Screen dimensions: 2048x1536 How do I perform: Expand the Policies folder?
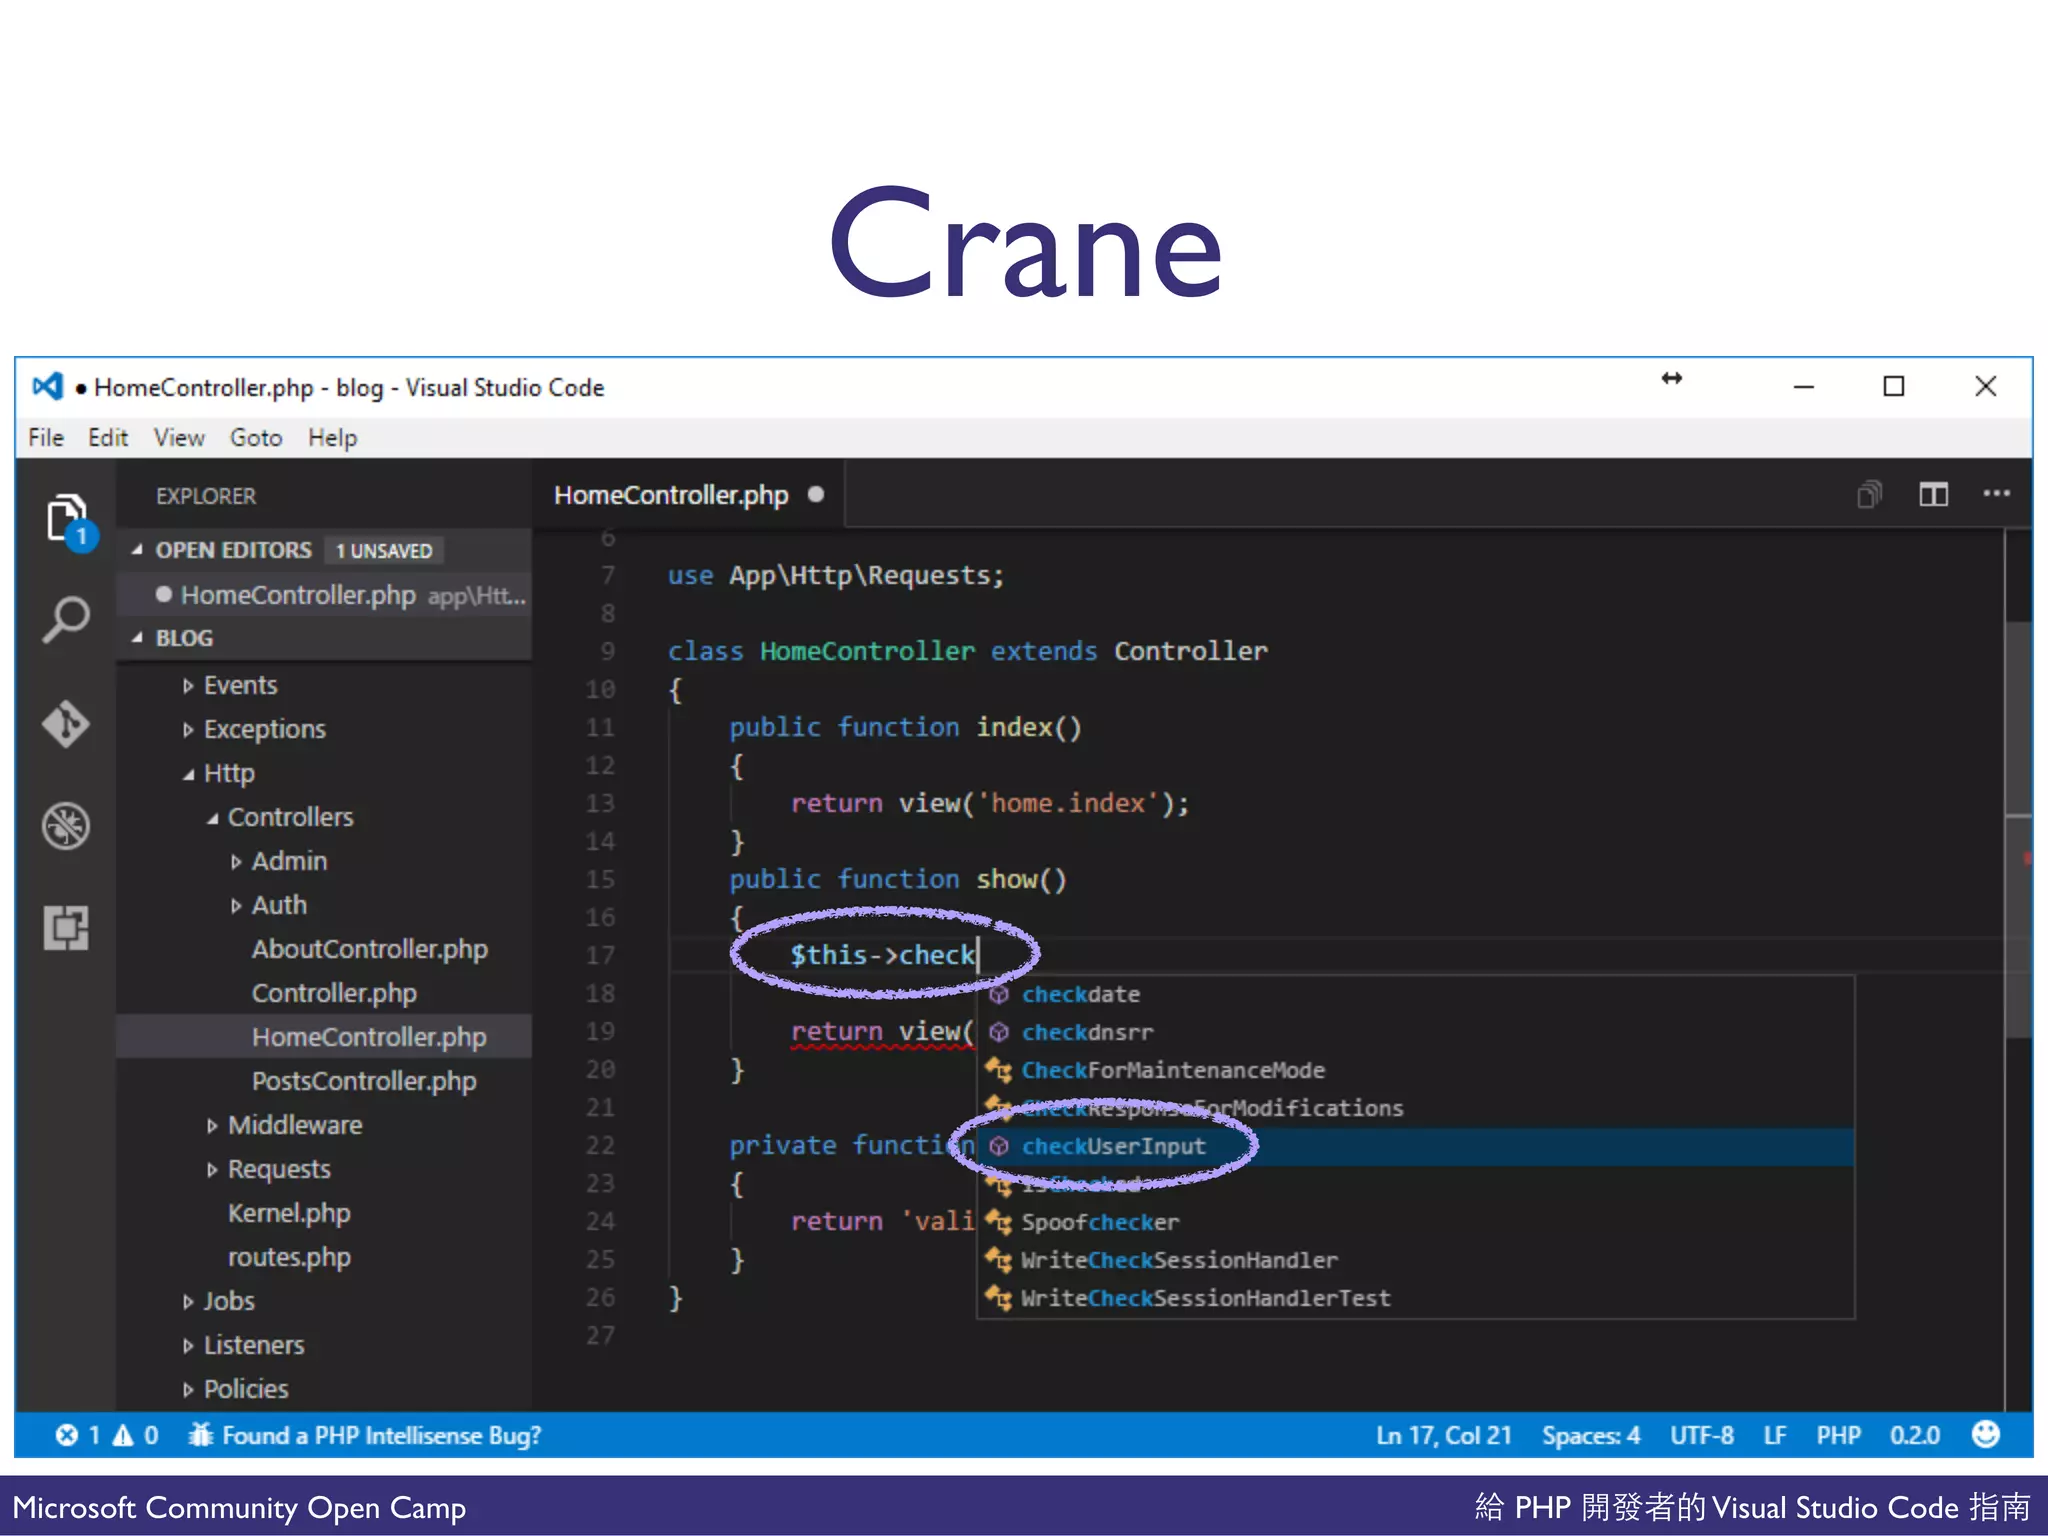(x=188, y=1390)
